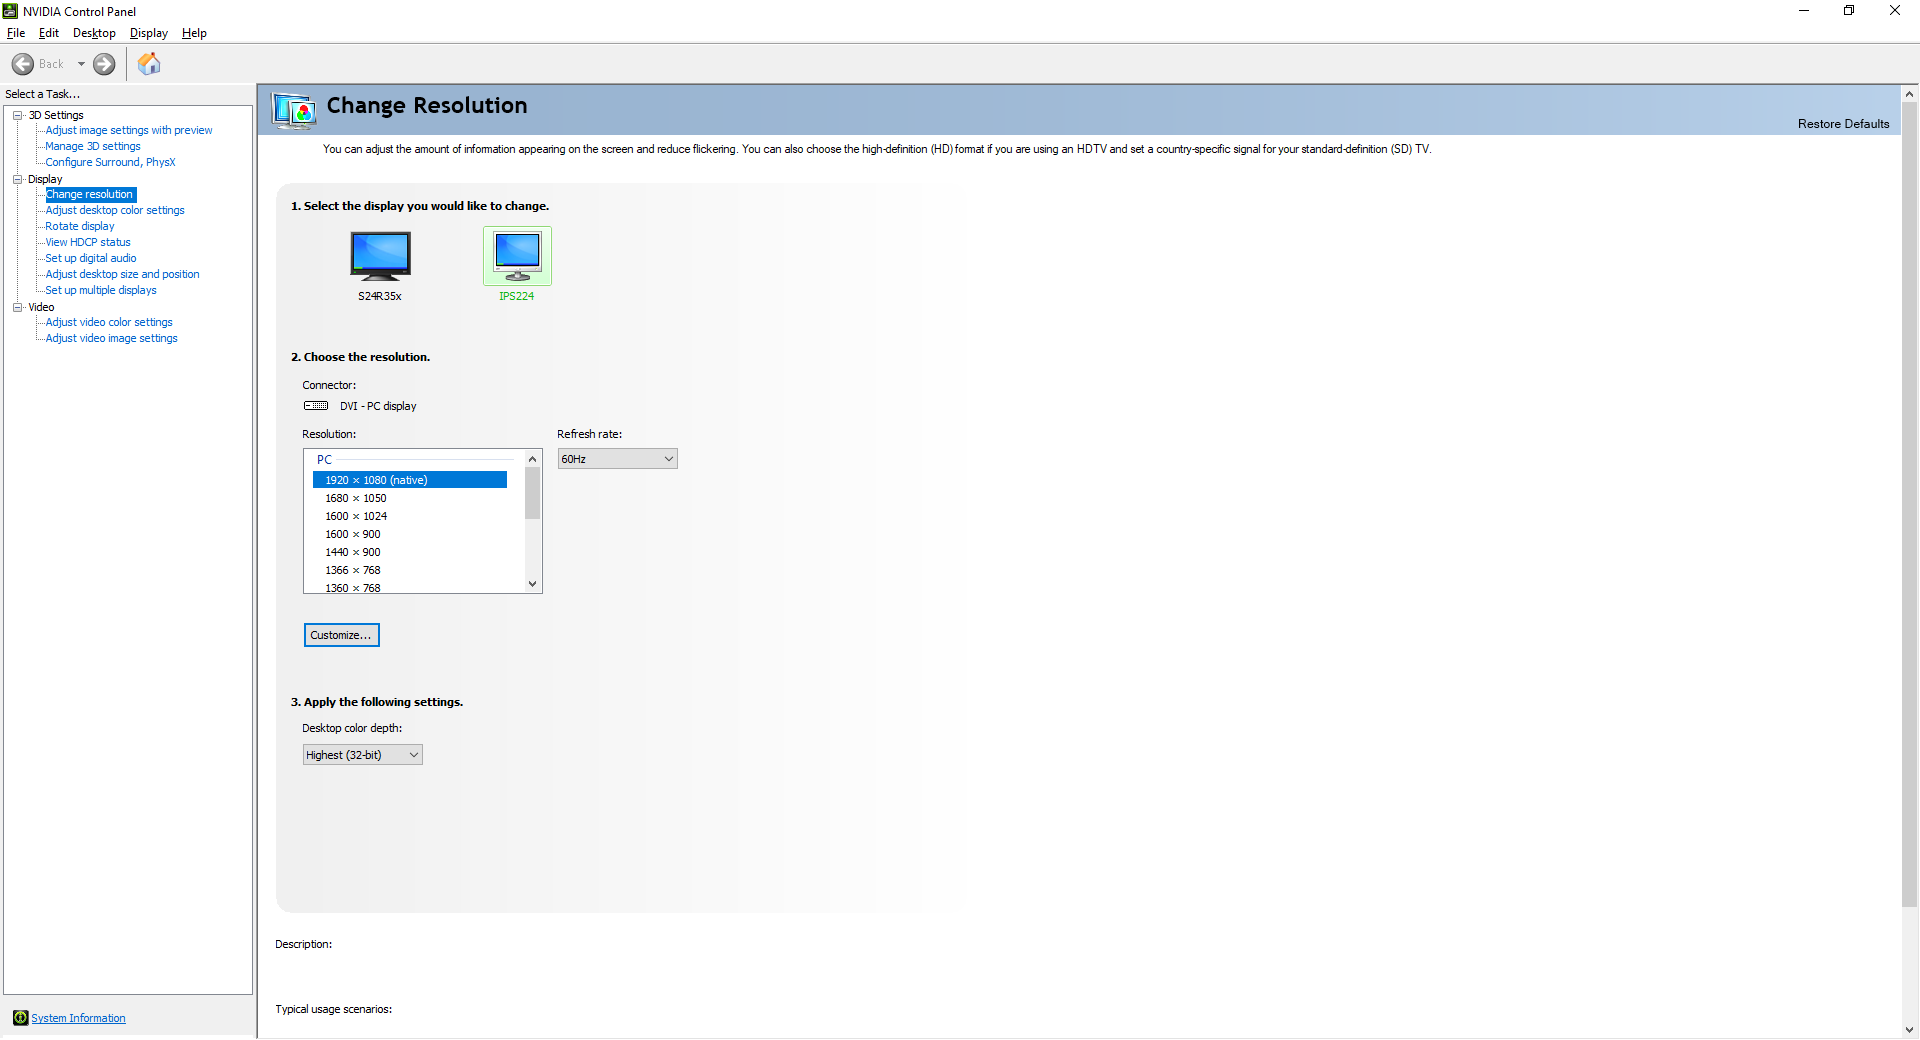The width and height of the screenshot is (1920, 1040).
Task: Click the main page scroll up arrow
Action: 1909,94
